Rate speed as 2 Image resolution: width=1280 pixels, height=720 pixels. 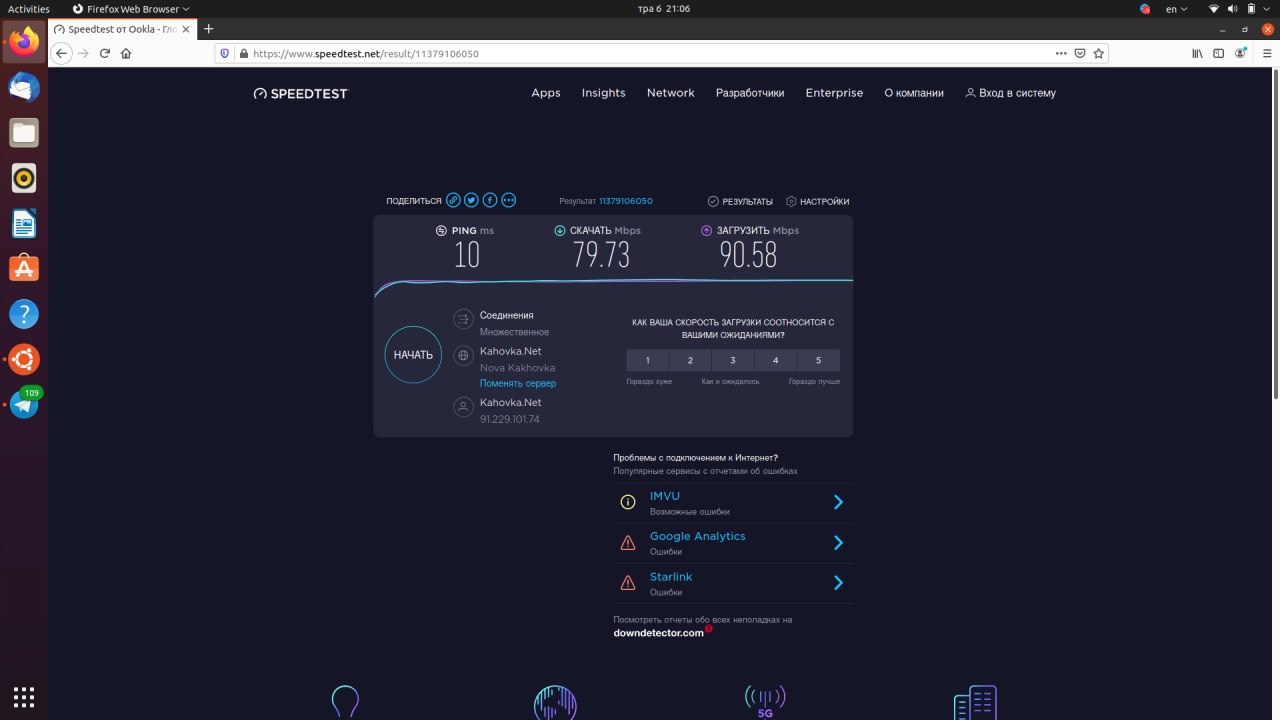point(690,360)
